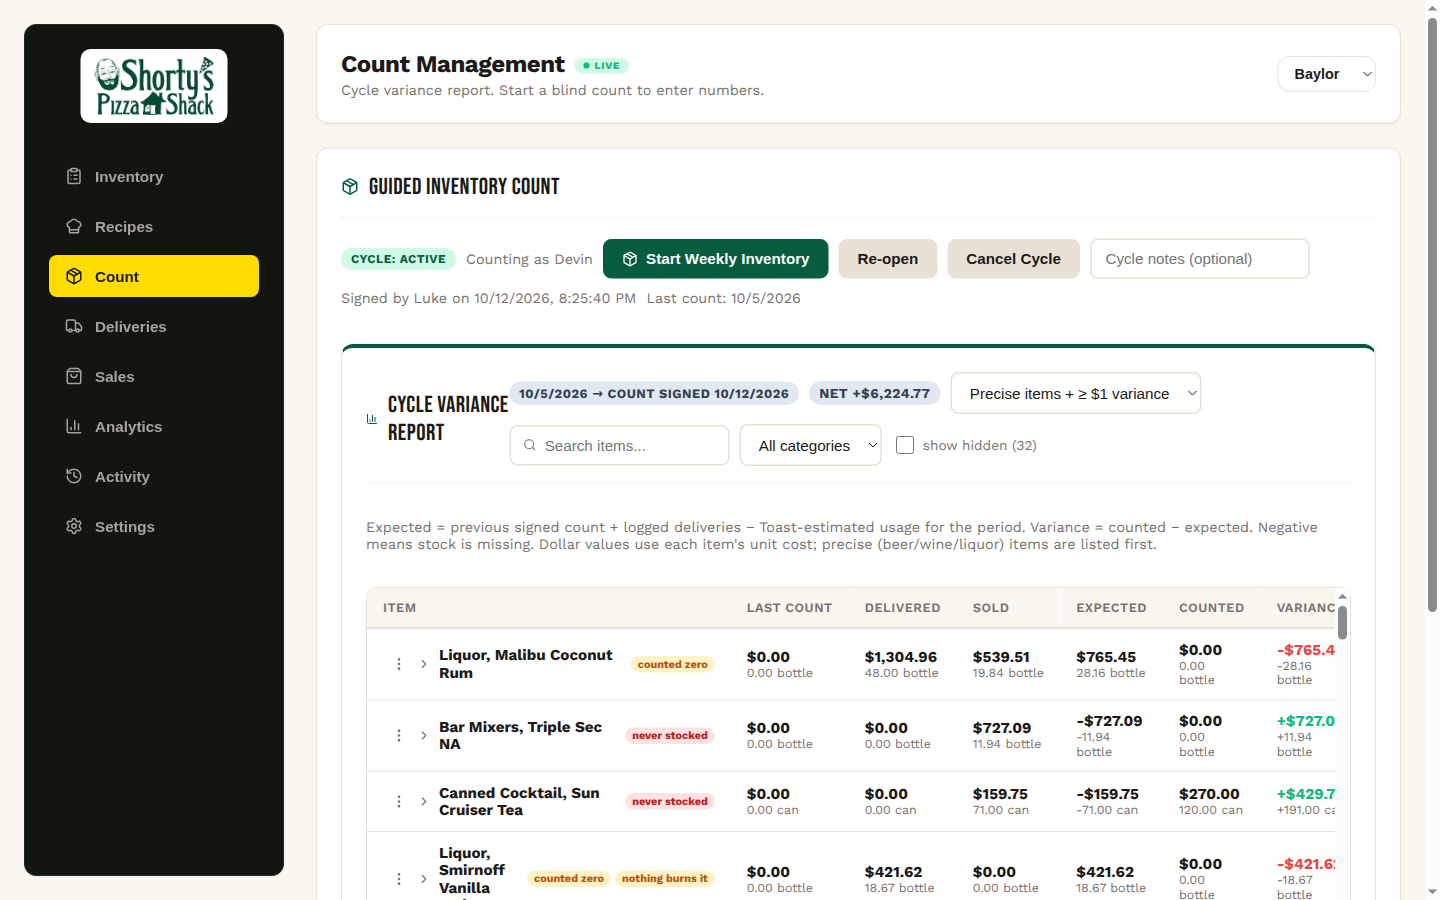Click Start Weekly Inventory button
Viewport: 1440px width, 900px height.
(x=716, y=259)
